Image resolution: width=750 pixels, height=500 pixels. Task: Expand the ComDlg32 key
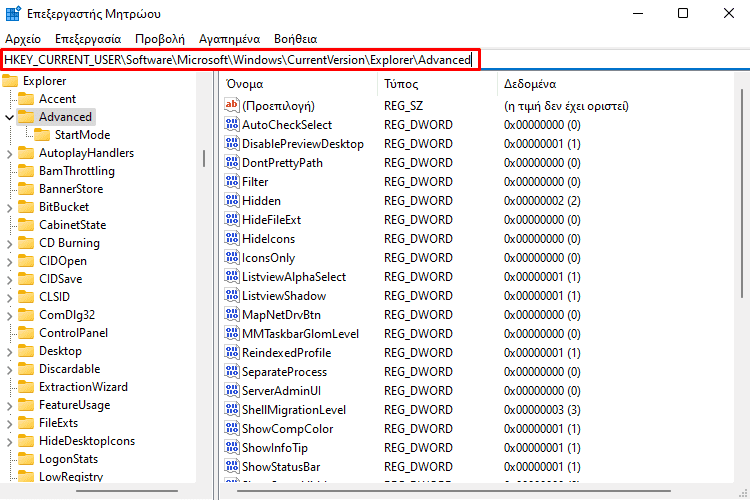(x=9, y=316)
